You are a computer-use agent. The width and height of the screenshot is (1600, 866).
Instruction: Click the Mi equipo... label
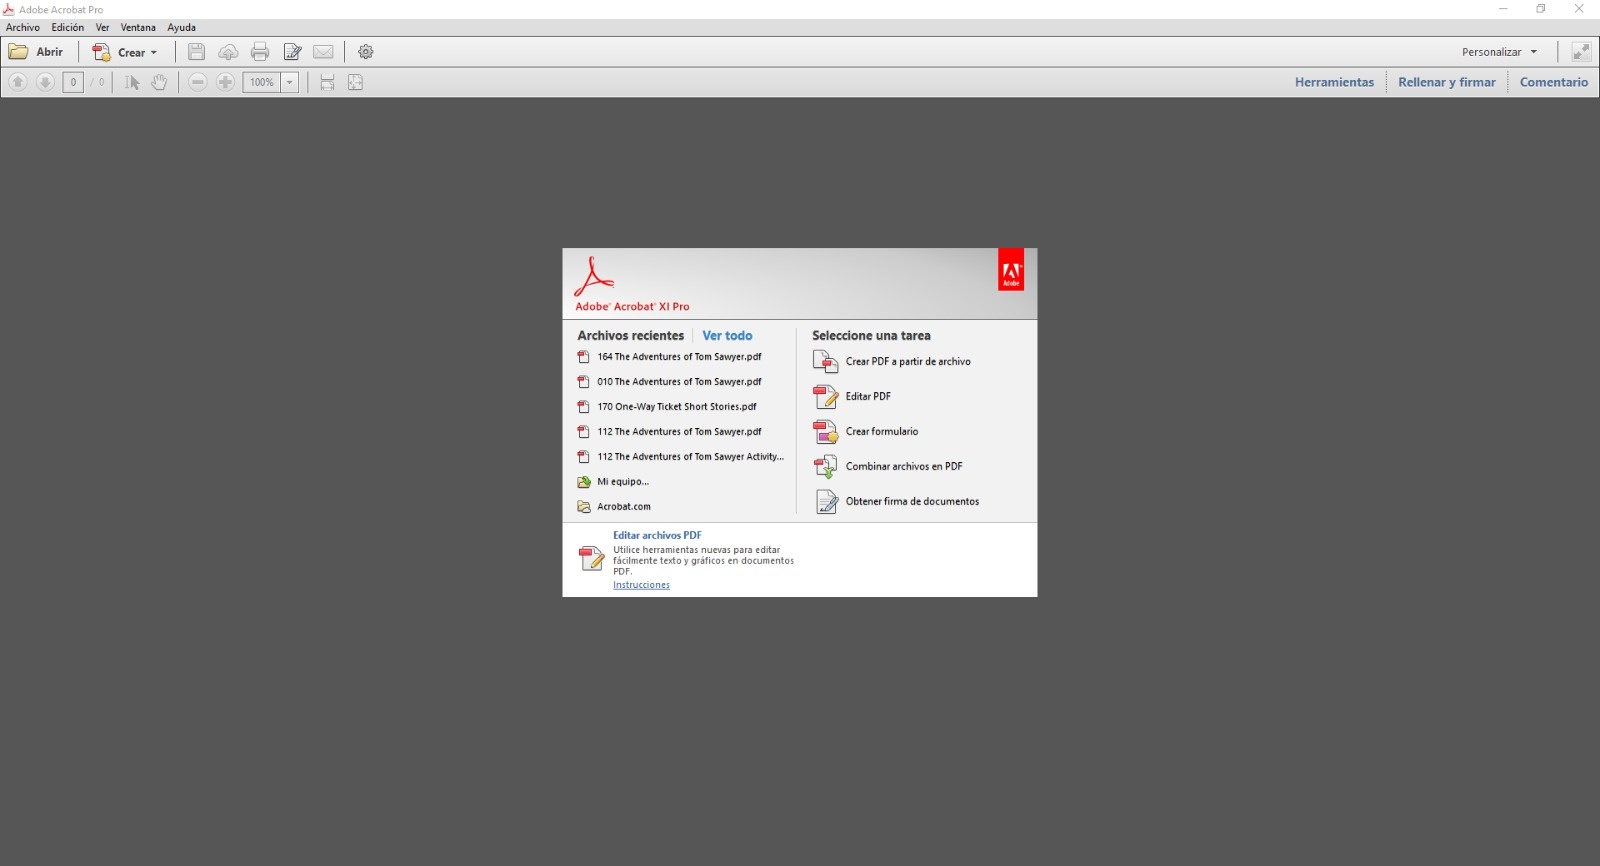(623, 482)
